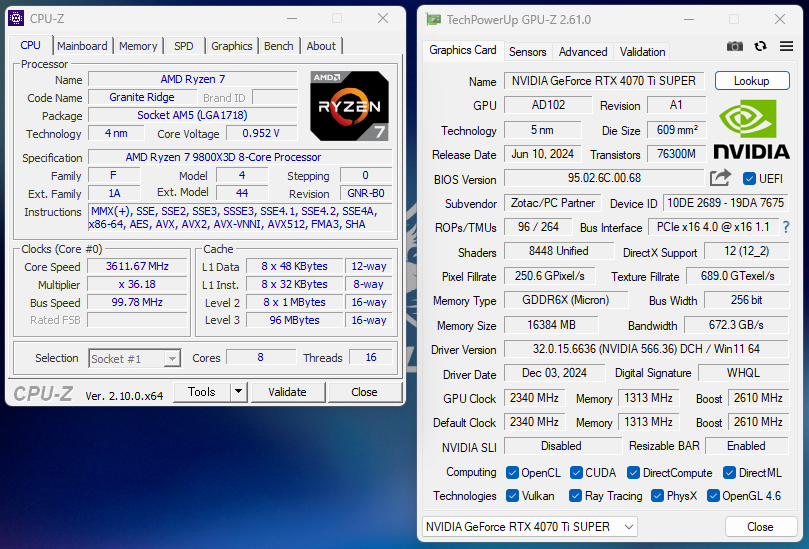Click the BIOS export share icon
809x549 pixels.
[720, 178]
